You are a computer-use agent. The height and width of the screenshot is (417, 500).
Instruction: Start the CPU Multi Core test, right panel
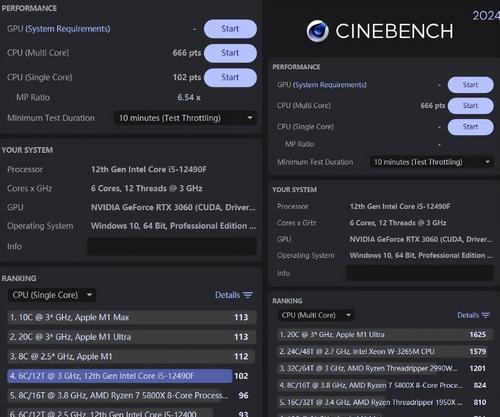coord(470,106)
